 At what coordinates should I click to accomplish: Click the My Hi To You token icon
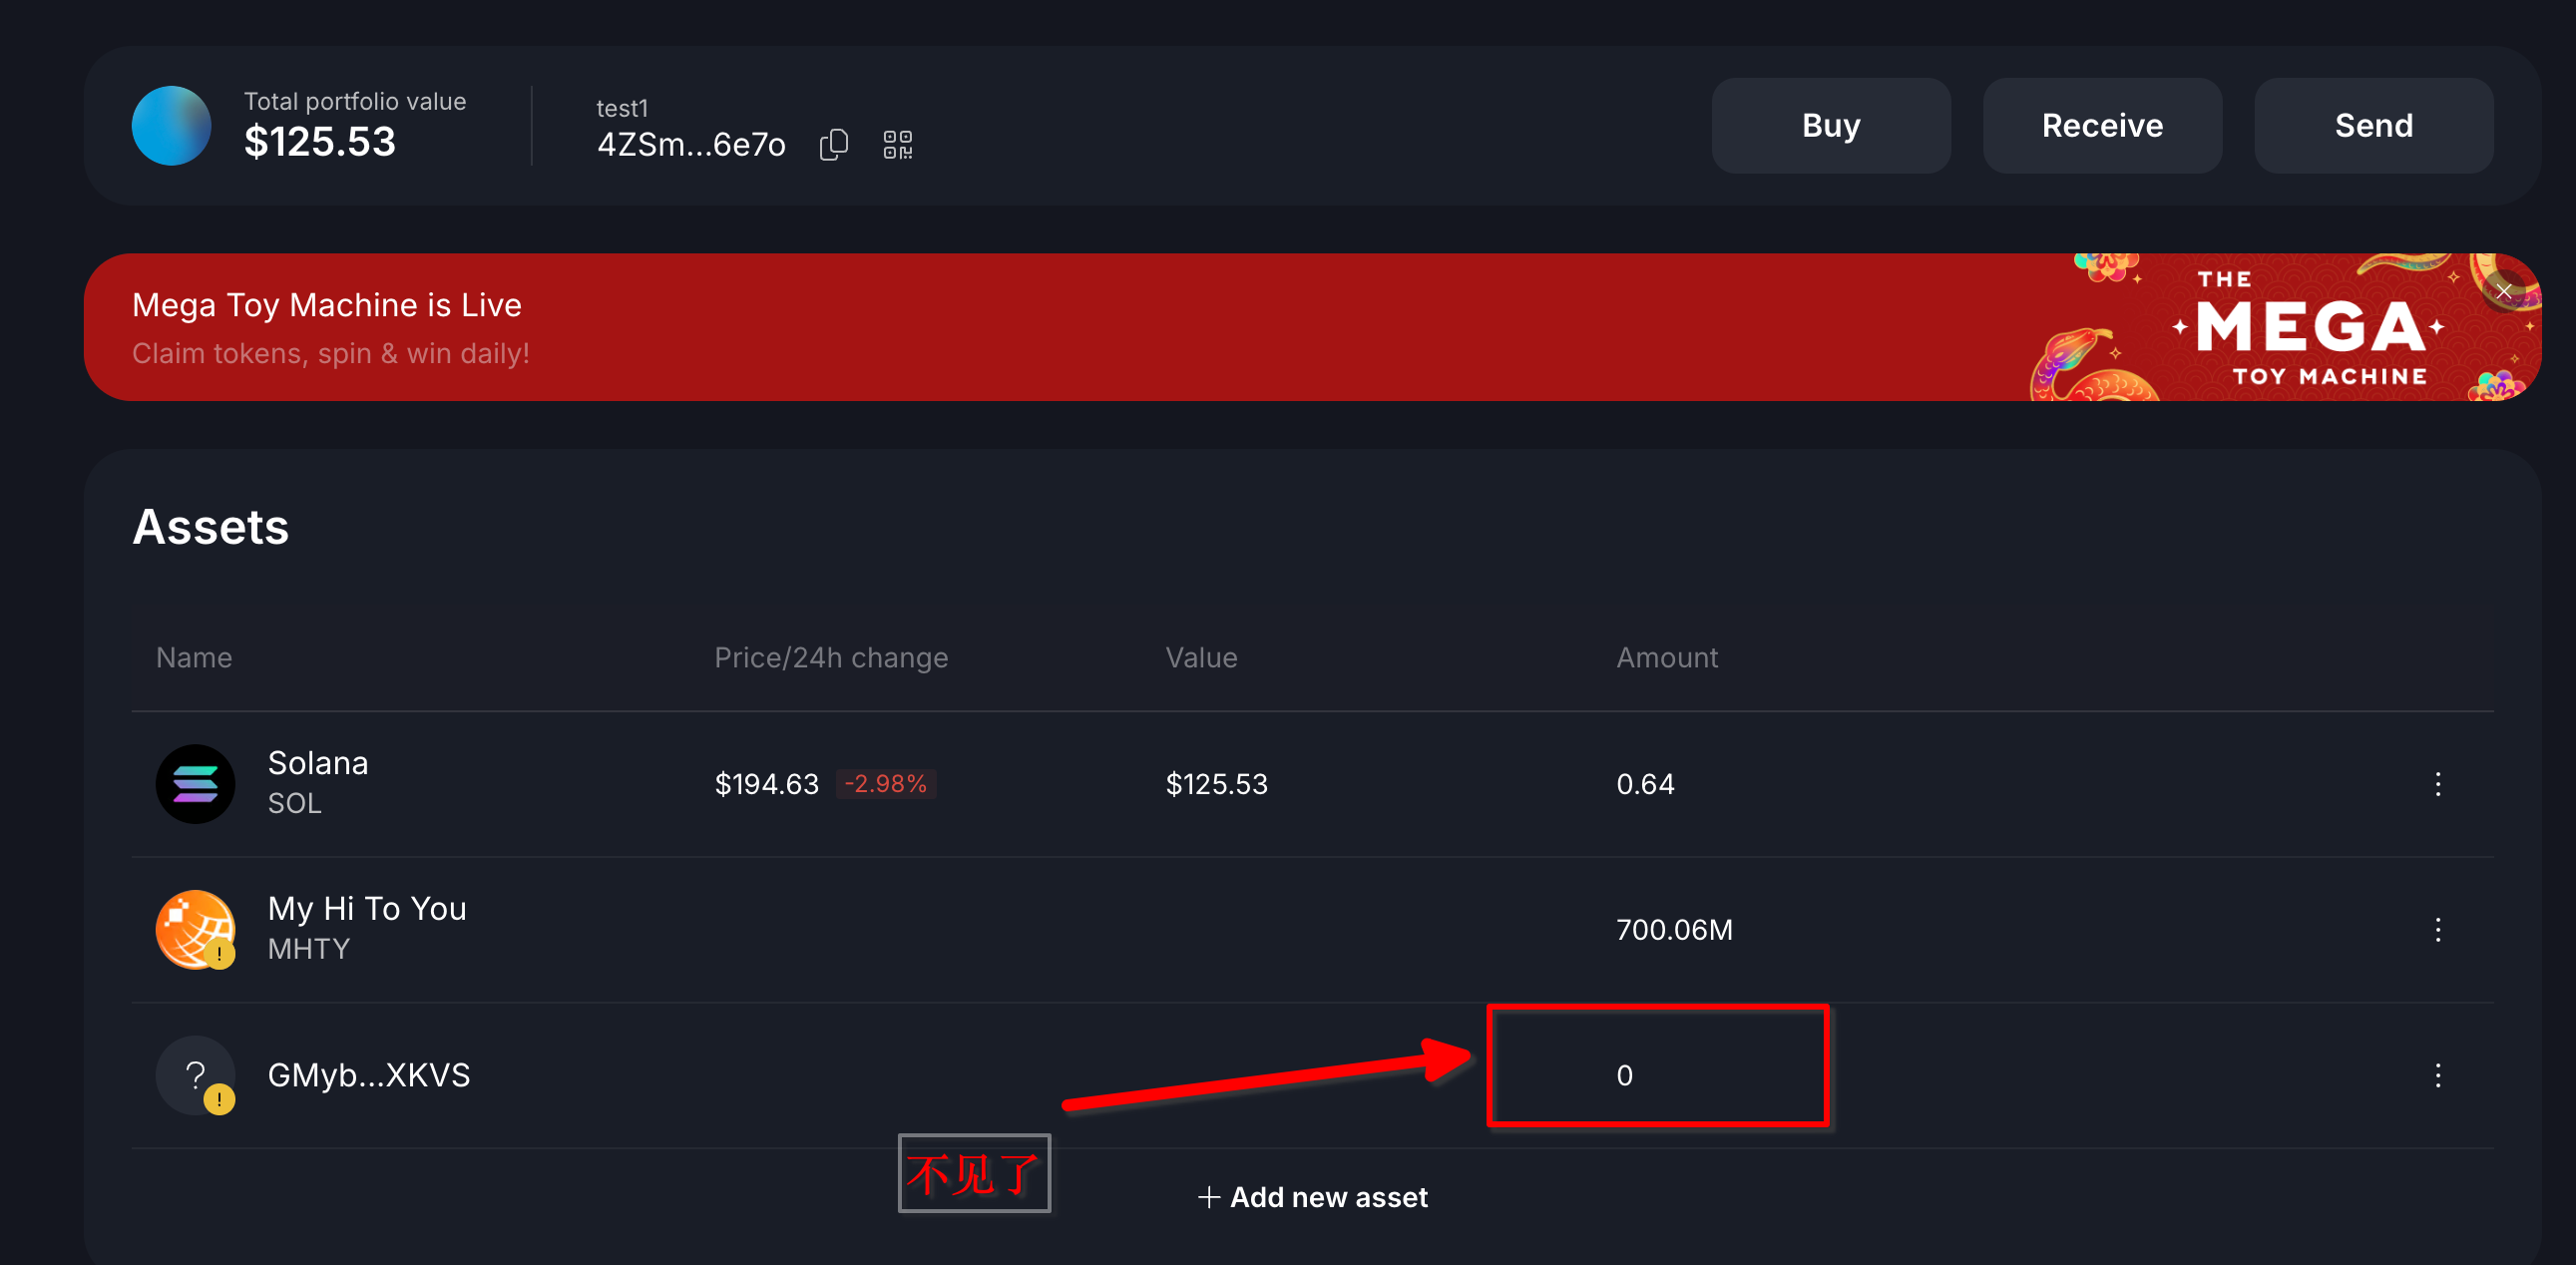coord(195,929)
